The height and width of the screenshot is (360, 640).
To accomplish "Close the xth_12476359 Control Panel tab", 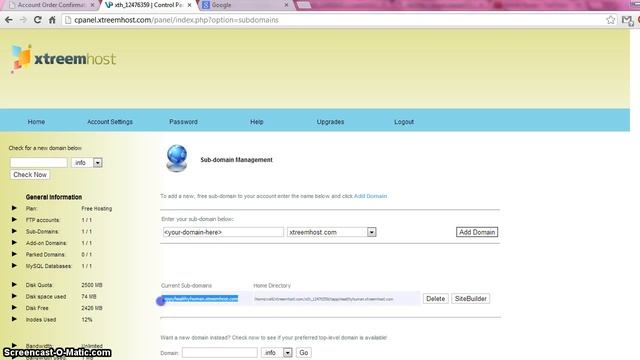I will click(x=189, y=5).
